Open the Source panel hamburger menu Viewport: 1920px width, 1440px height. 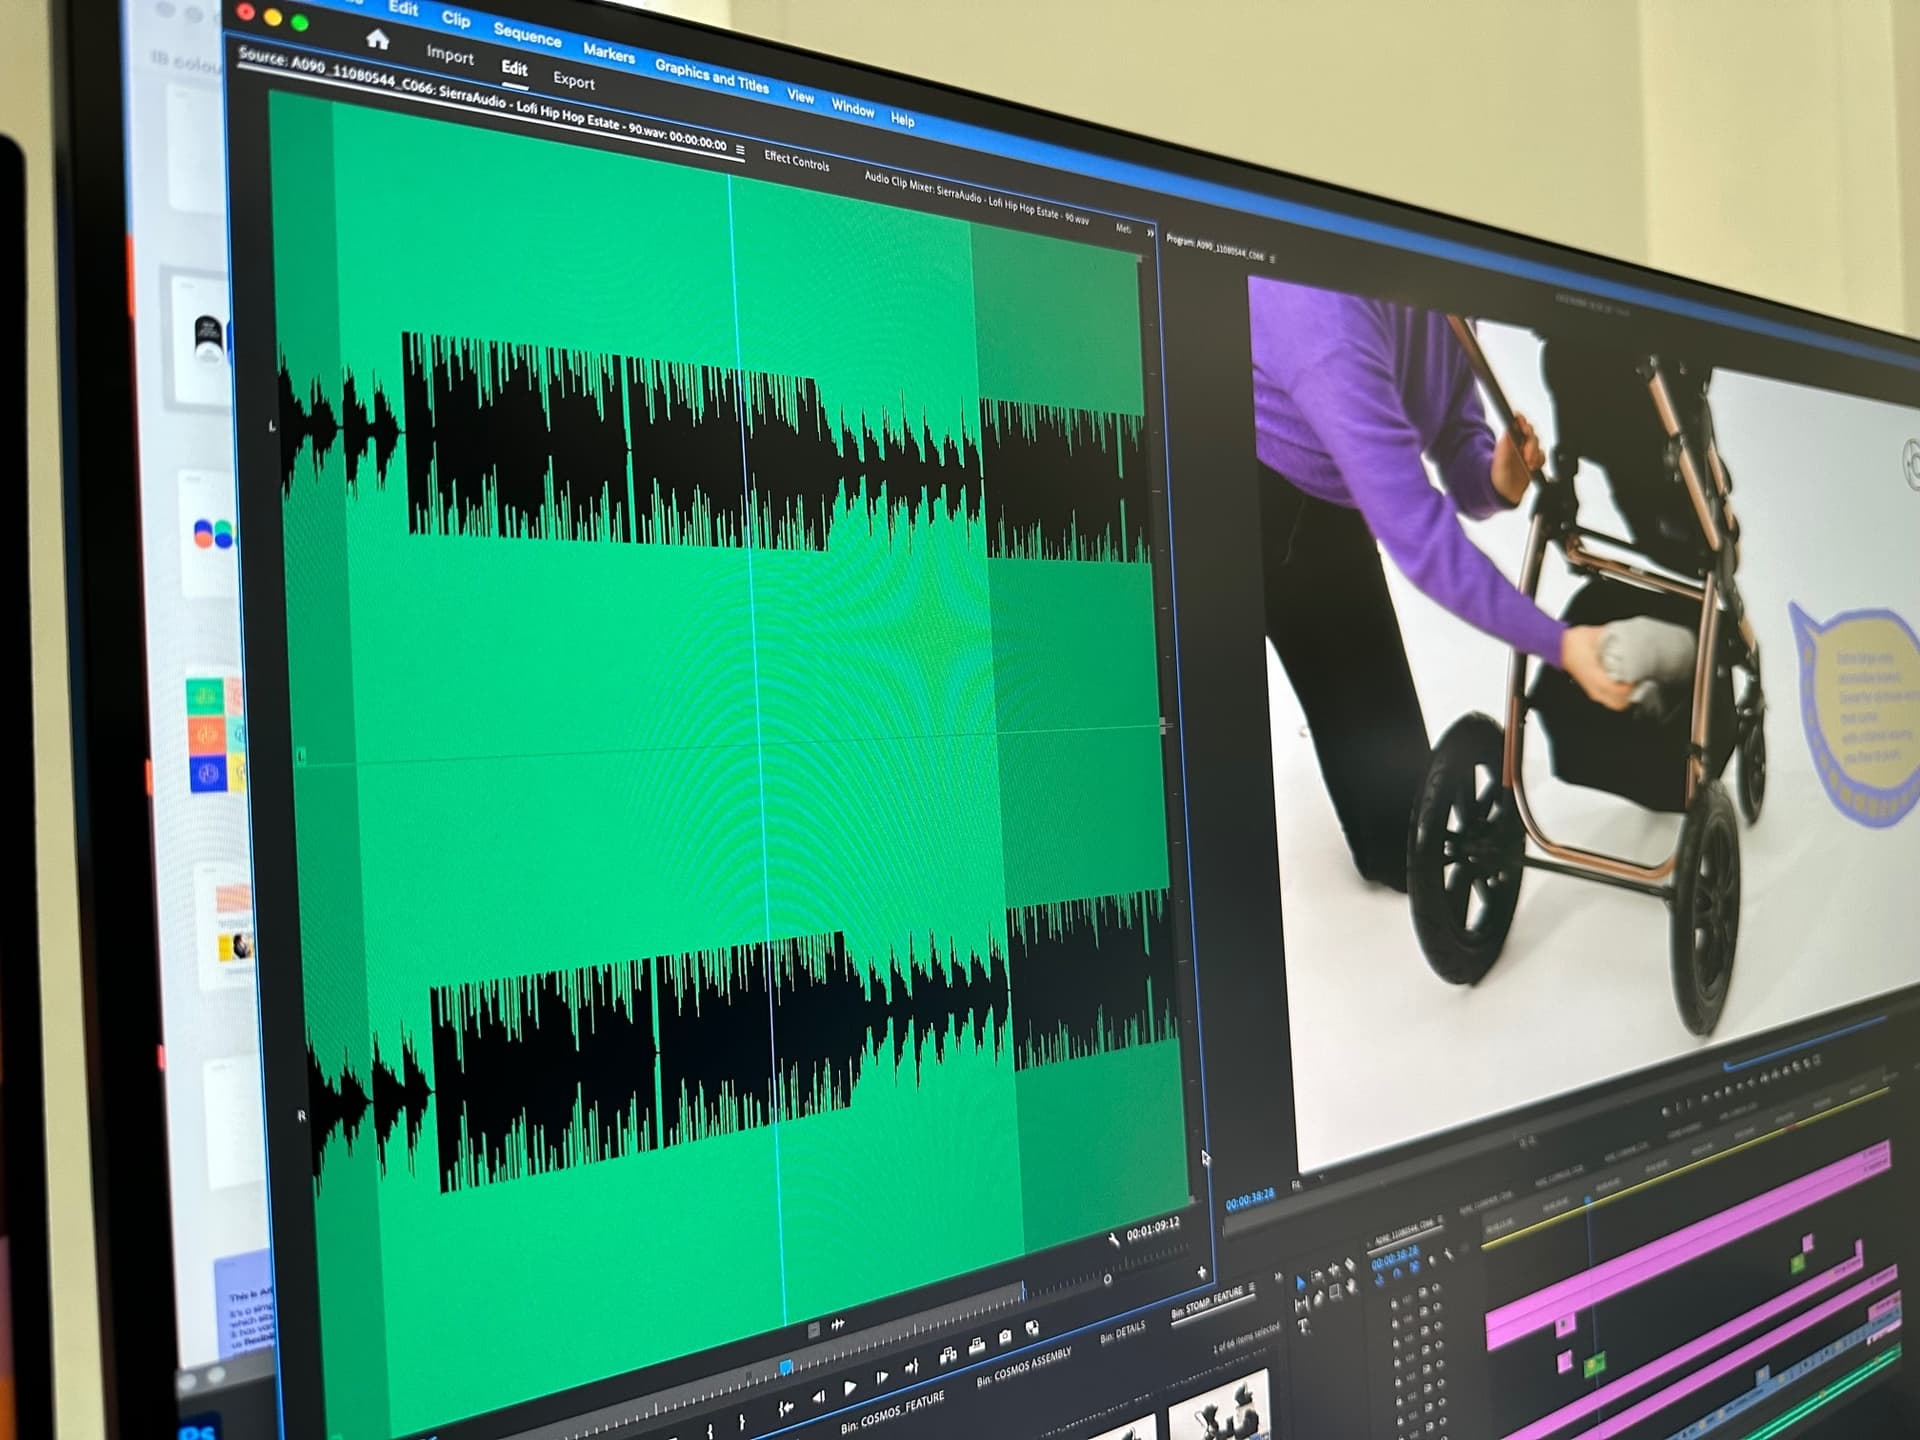click(x=740, y=150)
